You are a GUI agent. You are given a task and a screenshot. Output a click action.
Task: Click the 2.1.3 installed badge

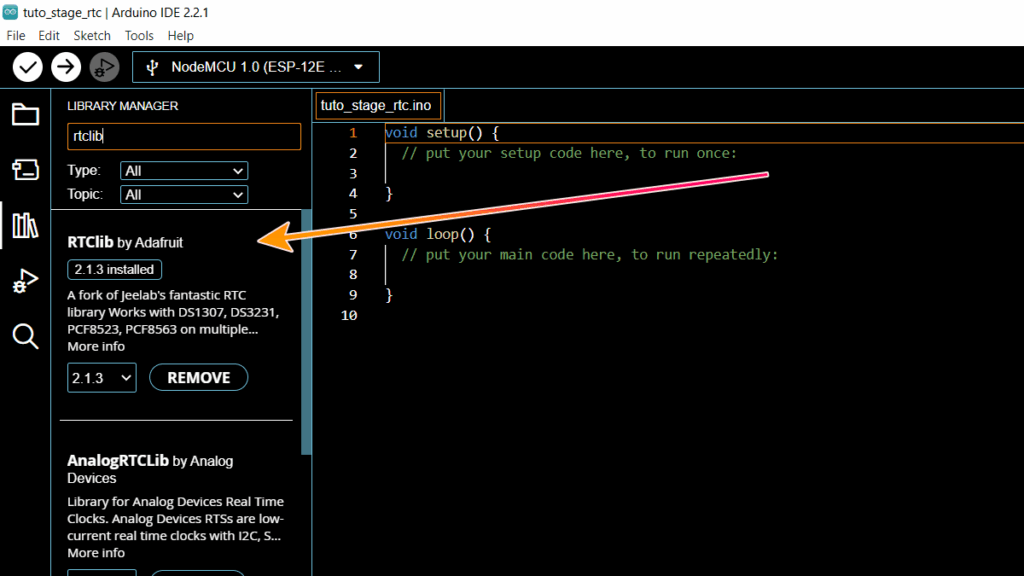click(114, 270)
